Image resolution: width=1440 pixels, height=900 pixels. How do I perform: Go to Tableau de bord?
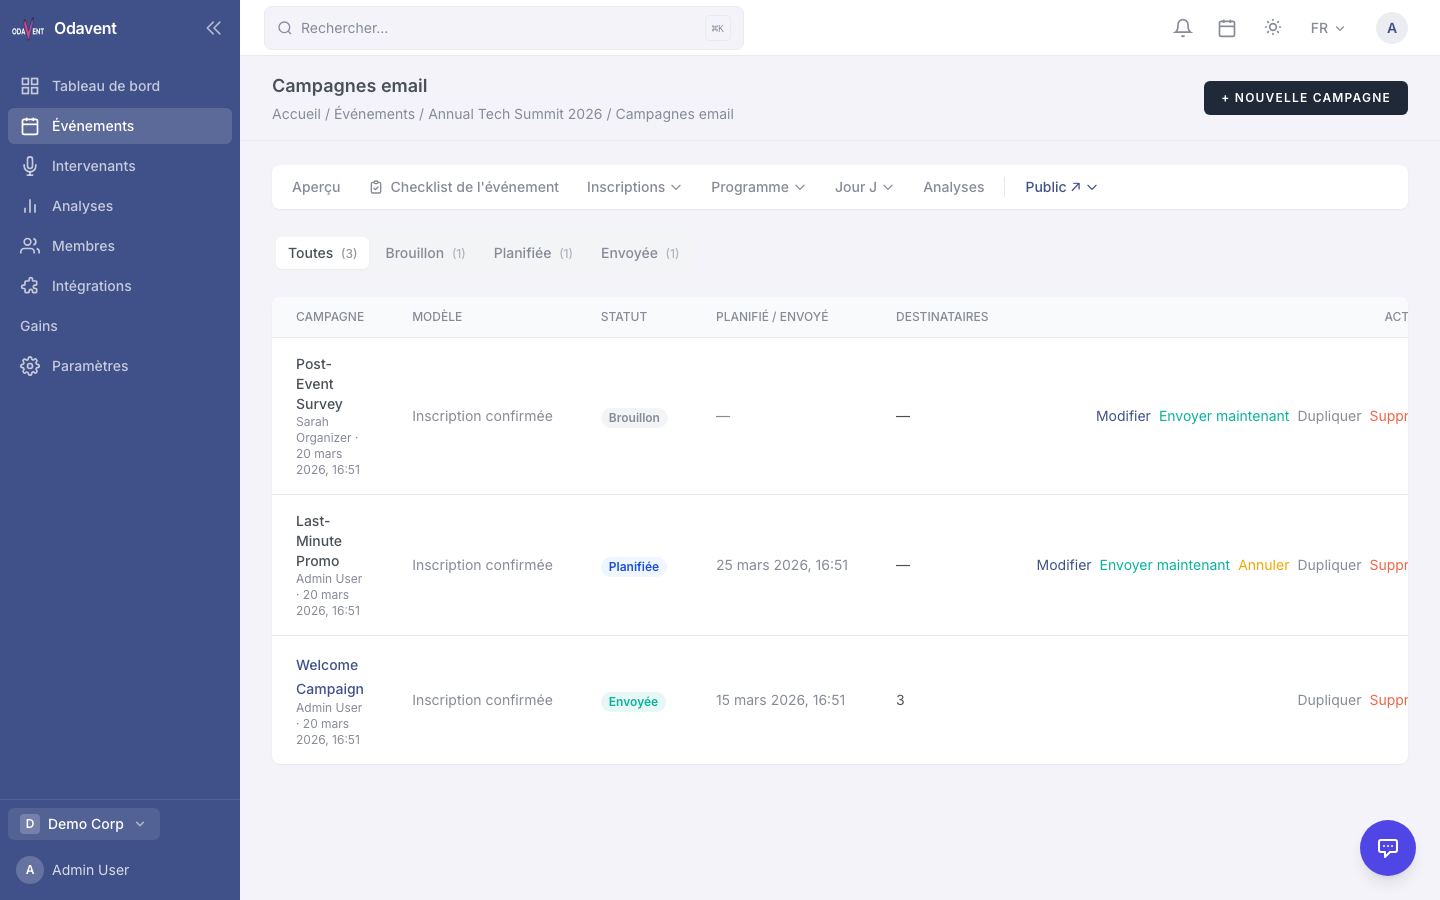120,86
